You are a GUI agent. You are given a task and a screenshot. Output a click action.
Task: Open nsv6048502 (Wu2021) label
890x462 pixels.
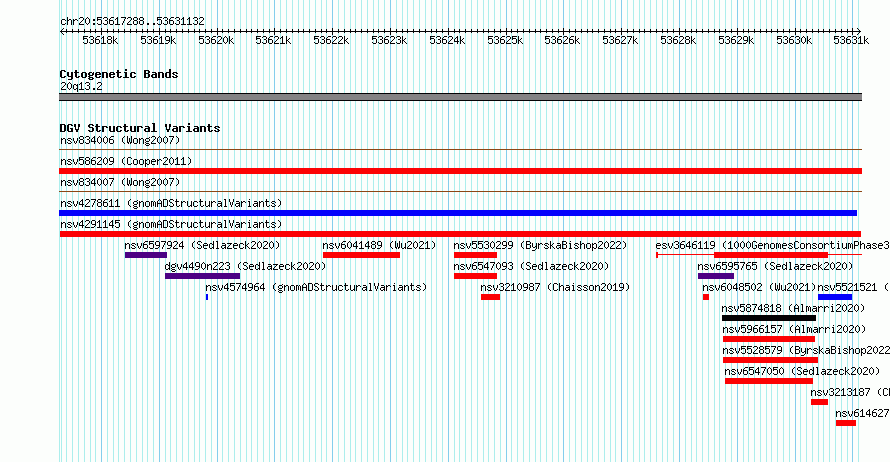pyautogui.click(x=759, y=287)
